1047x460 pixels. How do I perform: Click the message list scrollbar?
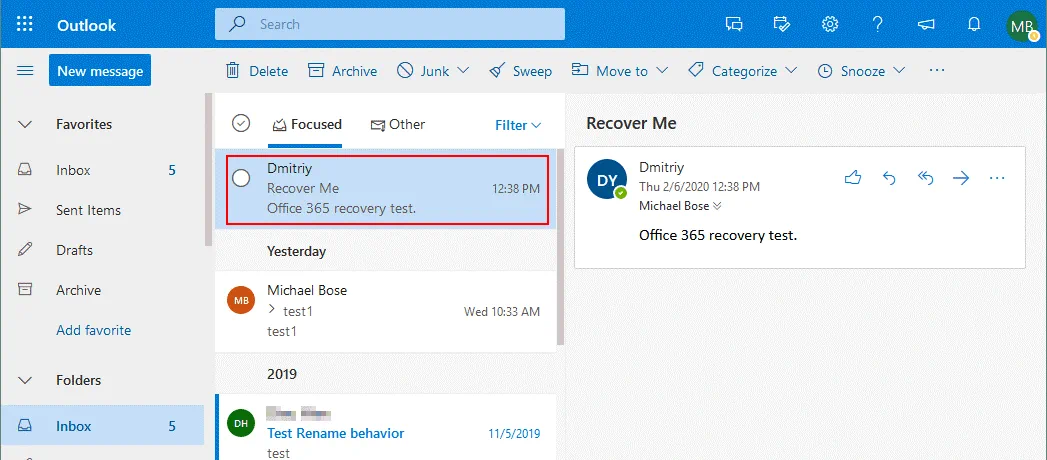click(561, 247)
